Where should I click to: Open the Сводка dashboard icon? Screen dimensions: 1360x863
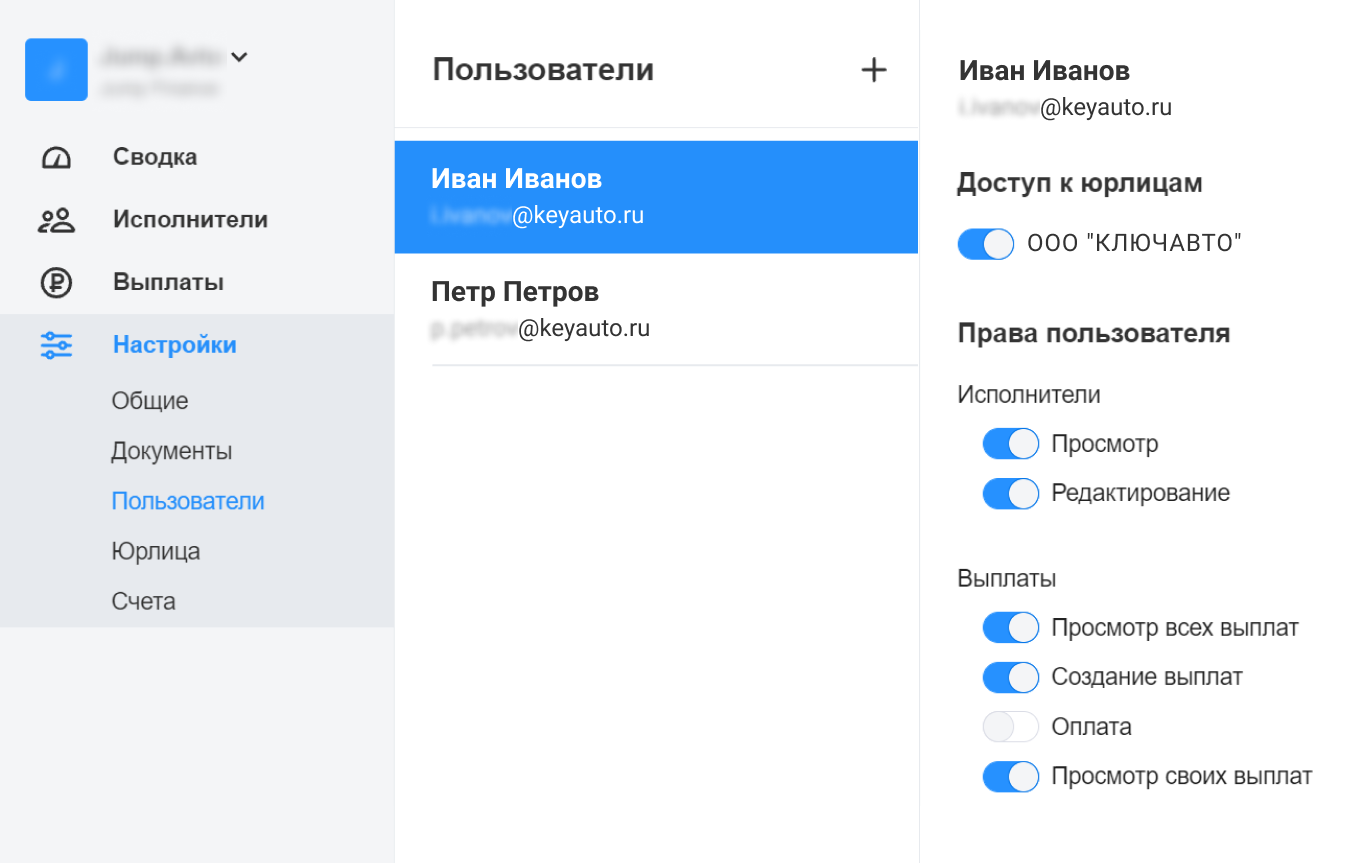[55, 156]
